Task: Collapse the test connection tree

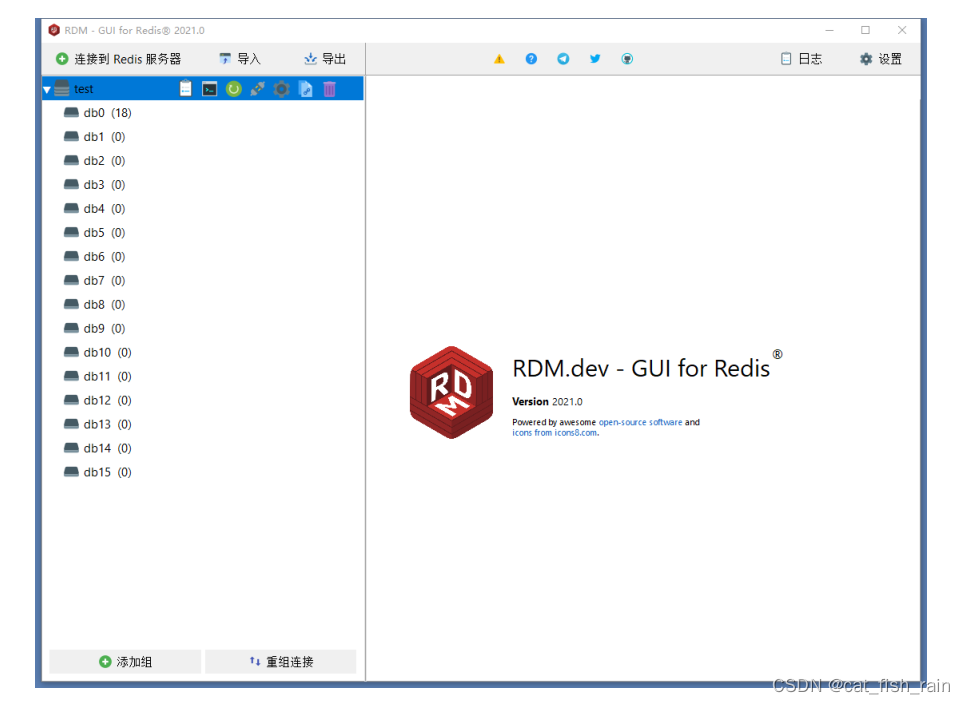Action: 46,88
